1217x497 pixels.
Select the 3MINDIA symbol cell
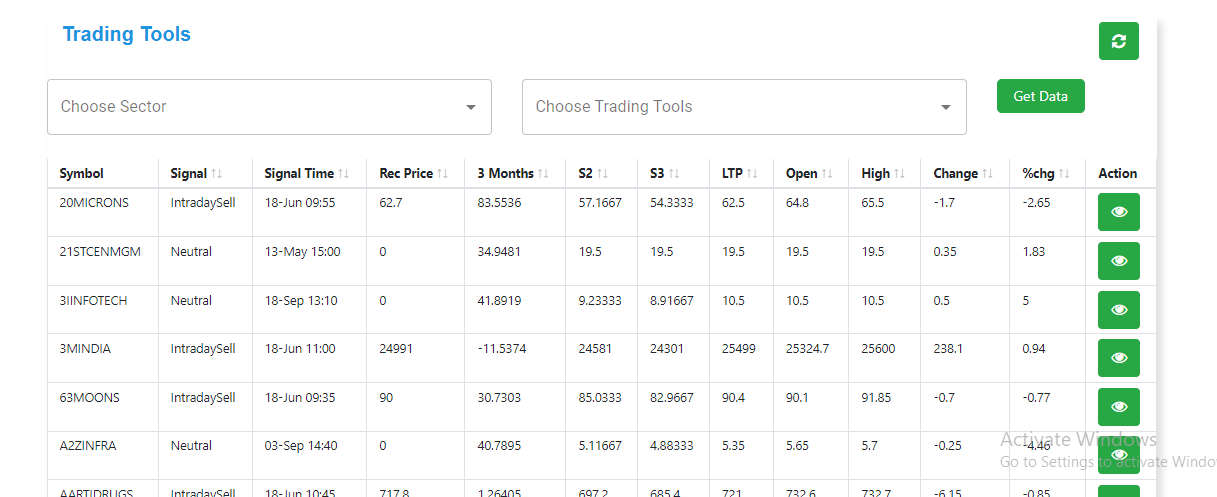(x=85, y=349)
